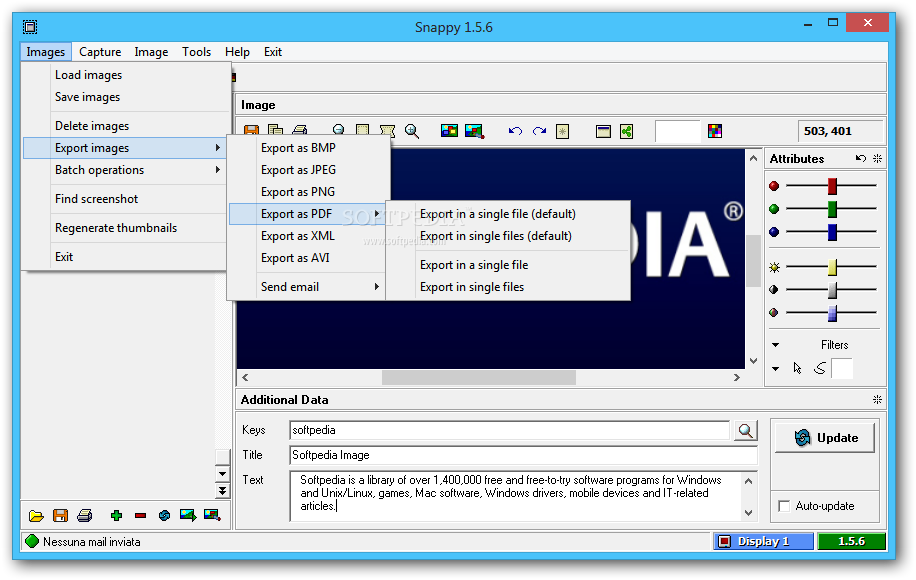Viewport: 916px width, 580px height.
Task: Expand the Send email submenu
Action: coord(307,287)
